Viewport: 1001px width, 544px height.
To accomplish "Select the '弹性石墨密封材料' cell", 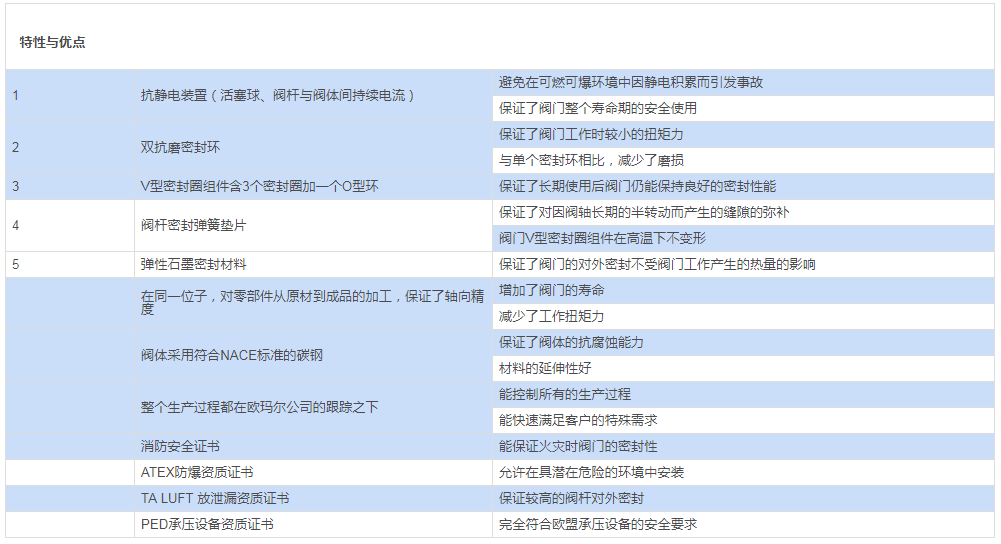I will [193, 264].
